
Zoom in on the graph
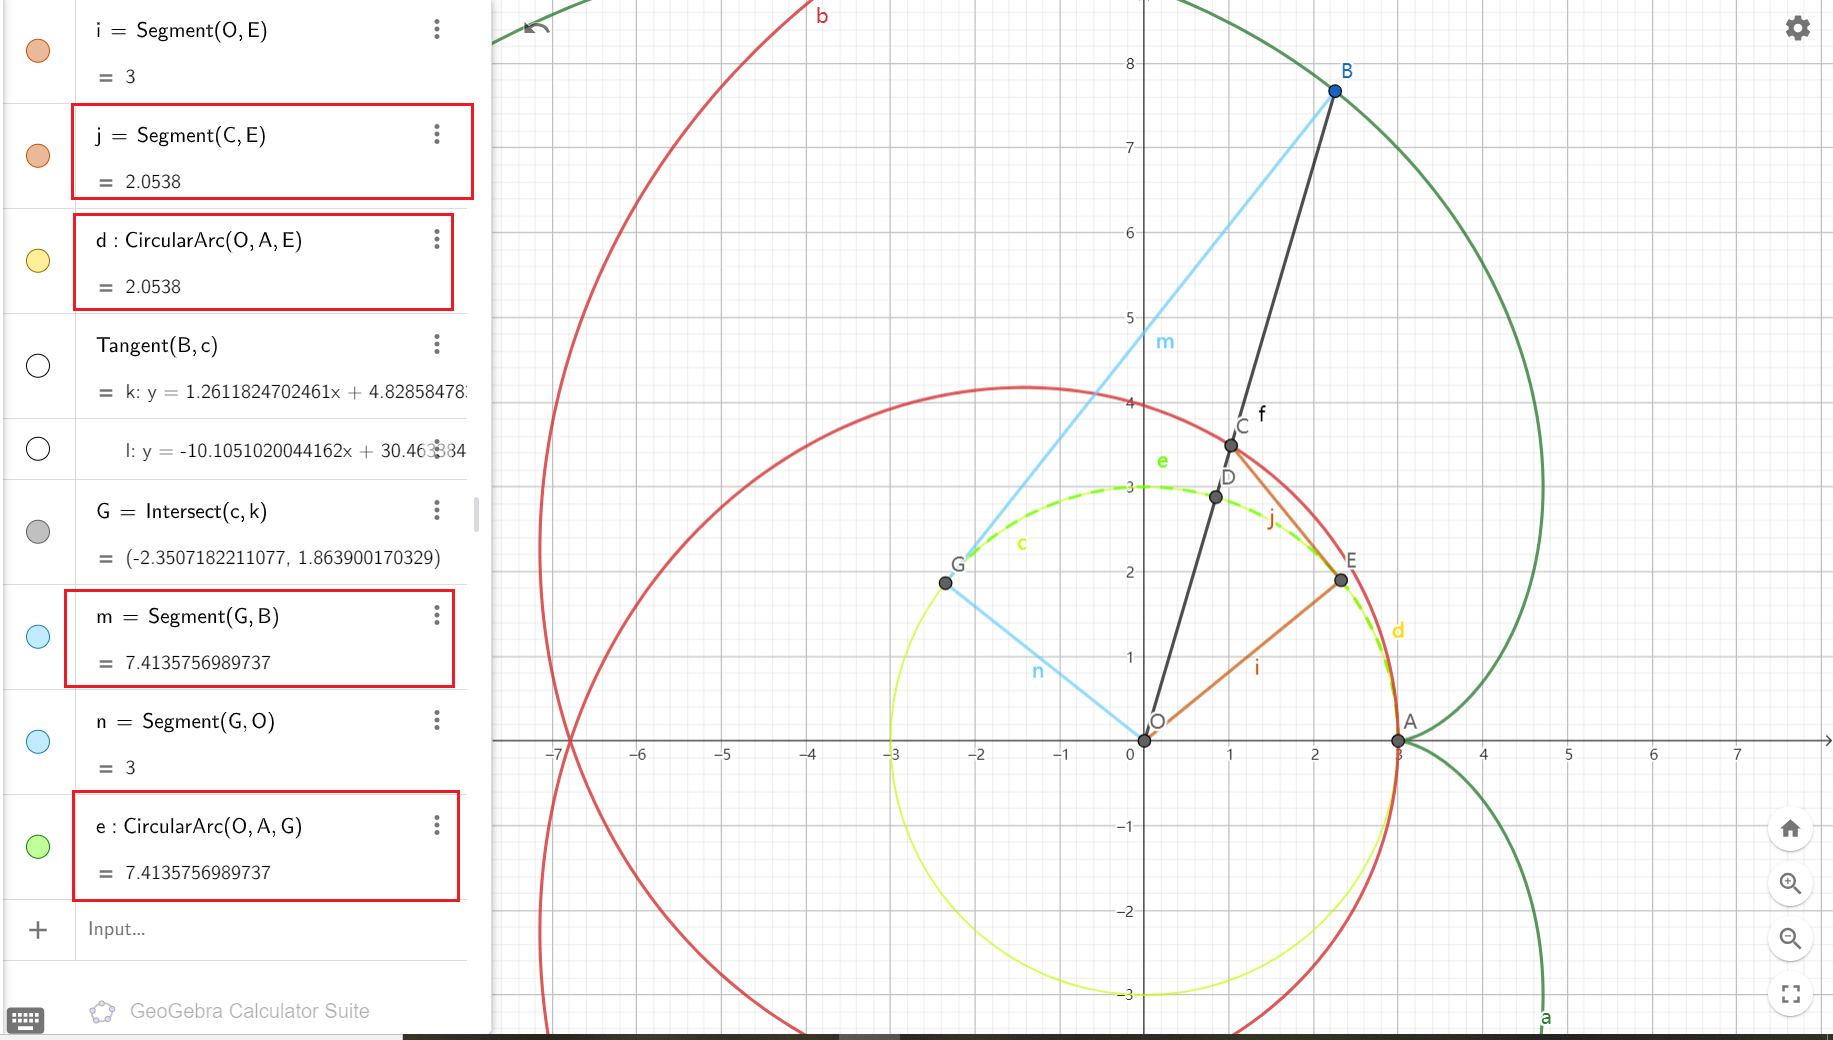(1790, 884)
